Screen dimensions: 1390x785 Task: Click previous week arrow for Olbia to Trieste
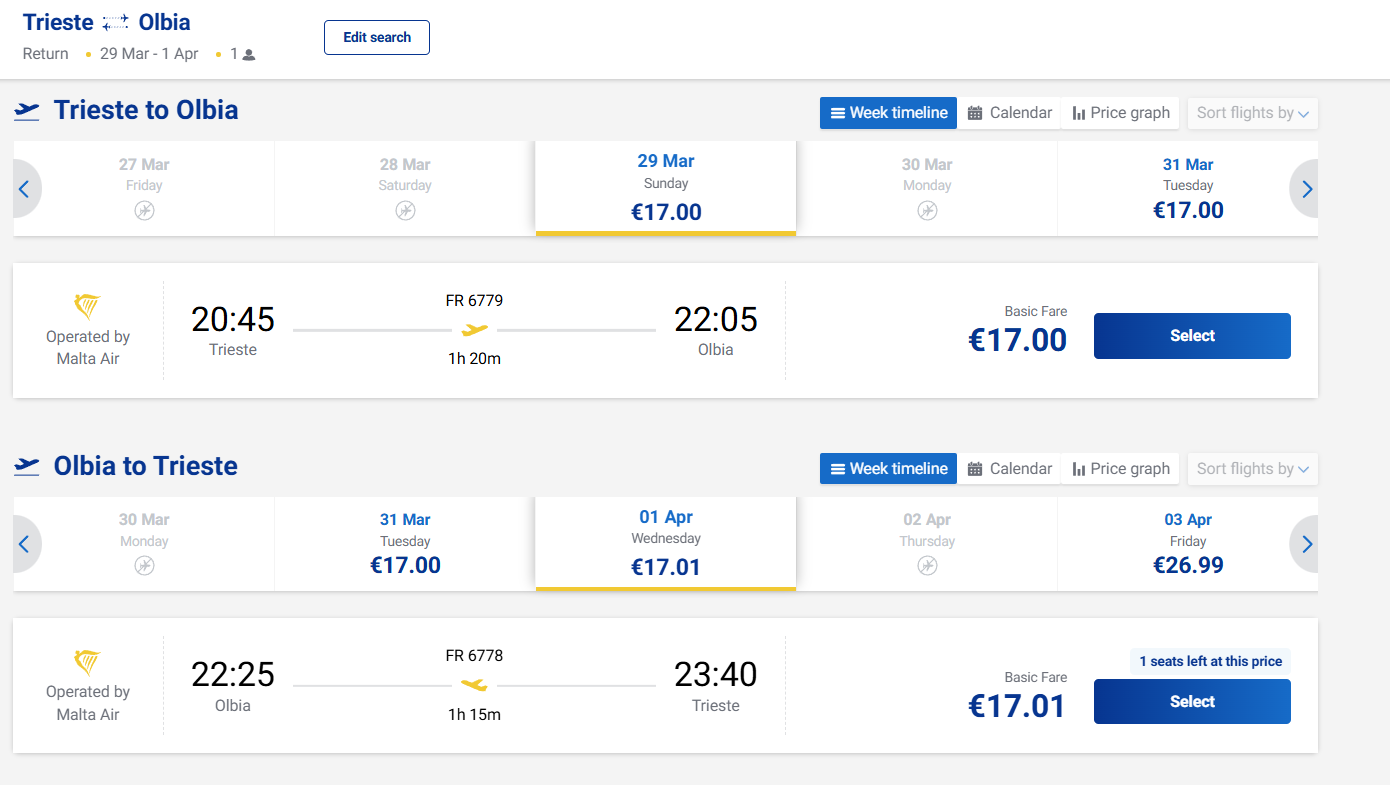pos(25,544)
